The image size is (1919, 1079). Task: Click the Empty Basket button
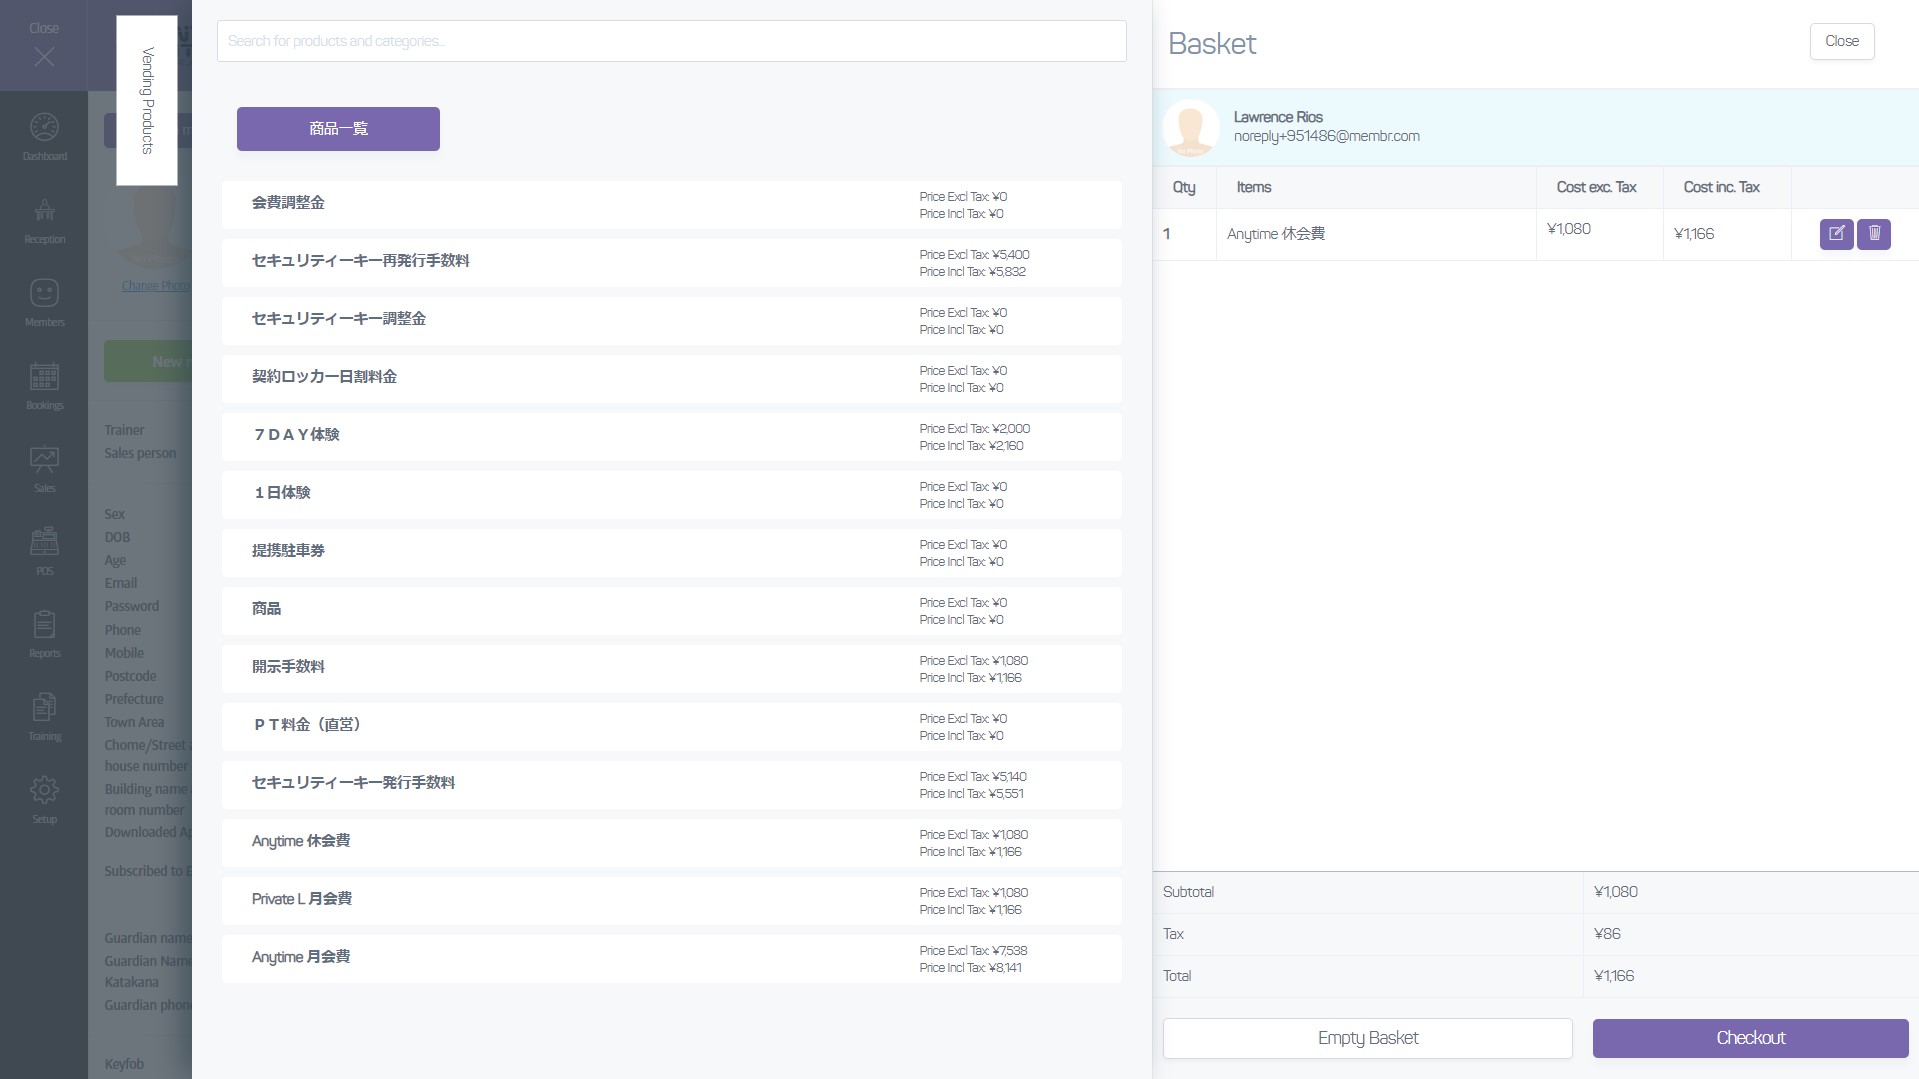coord(1368,1038)
